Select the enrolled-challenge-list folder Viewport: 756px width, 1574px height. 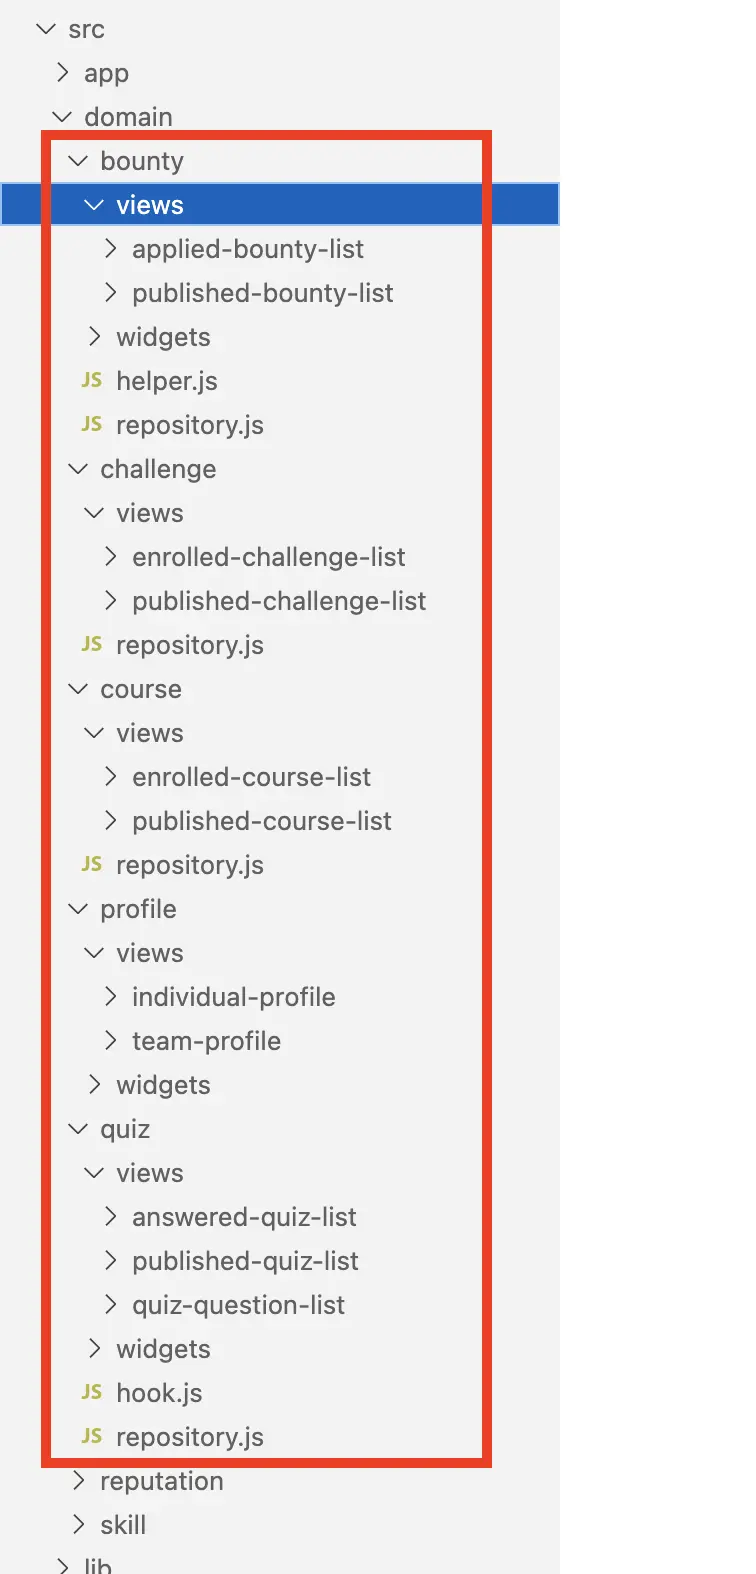pyautogui.click(x=268, y=557)
